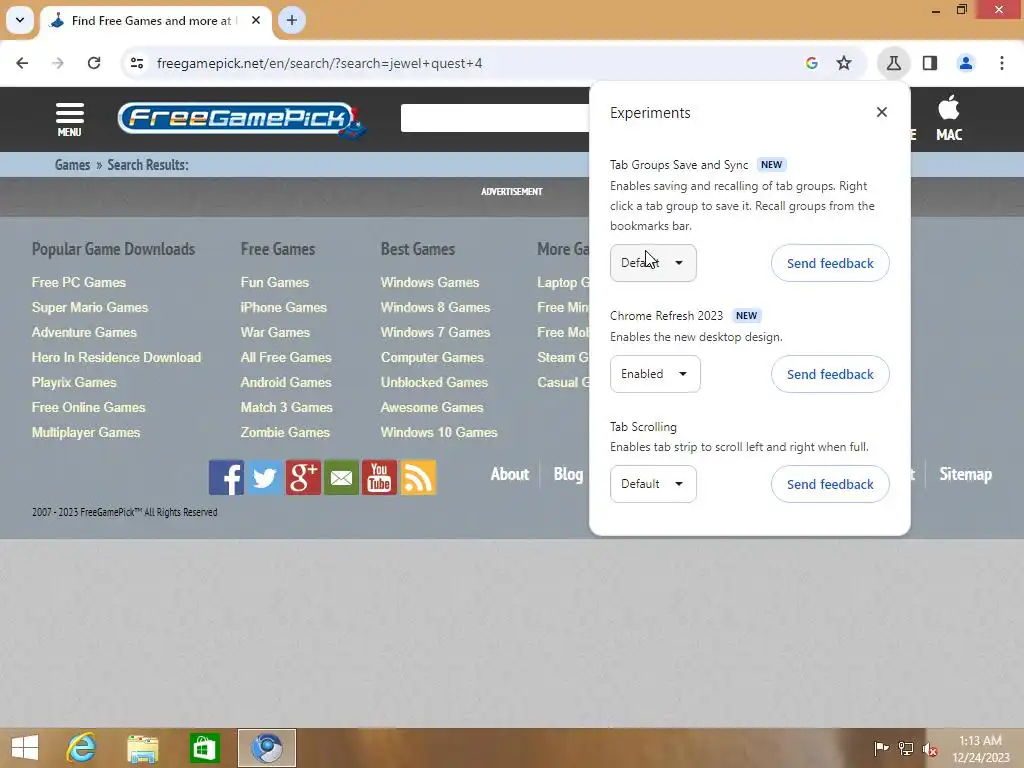Send feedback for Tab Groups Save and Sync

pyautogui.click(x=830, y=263)
